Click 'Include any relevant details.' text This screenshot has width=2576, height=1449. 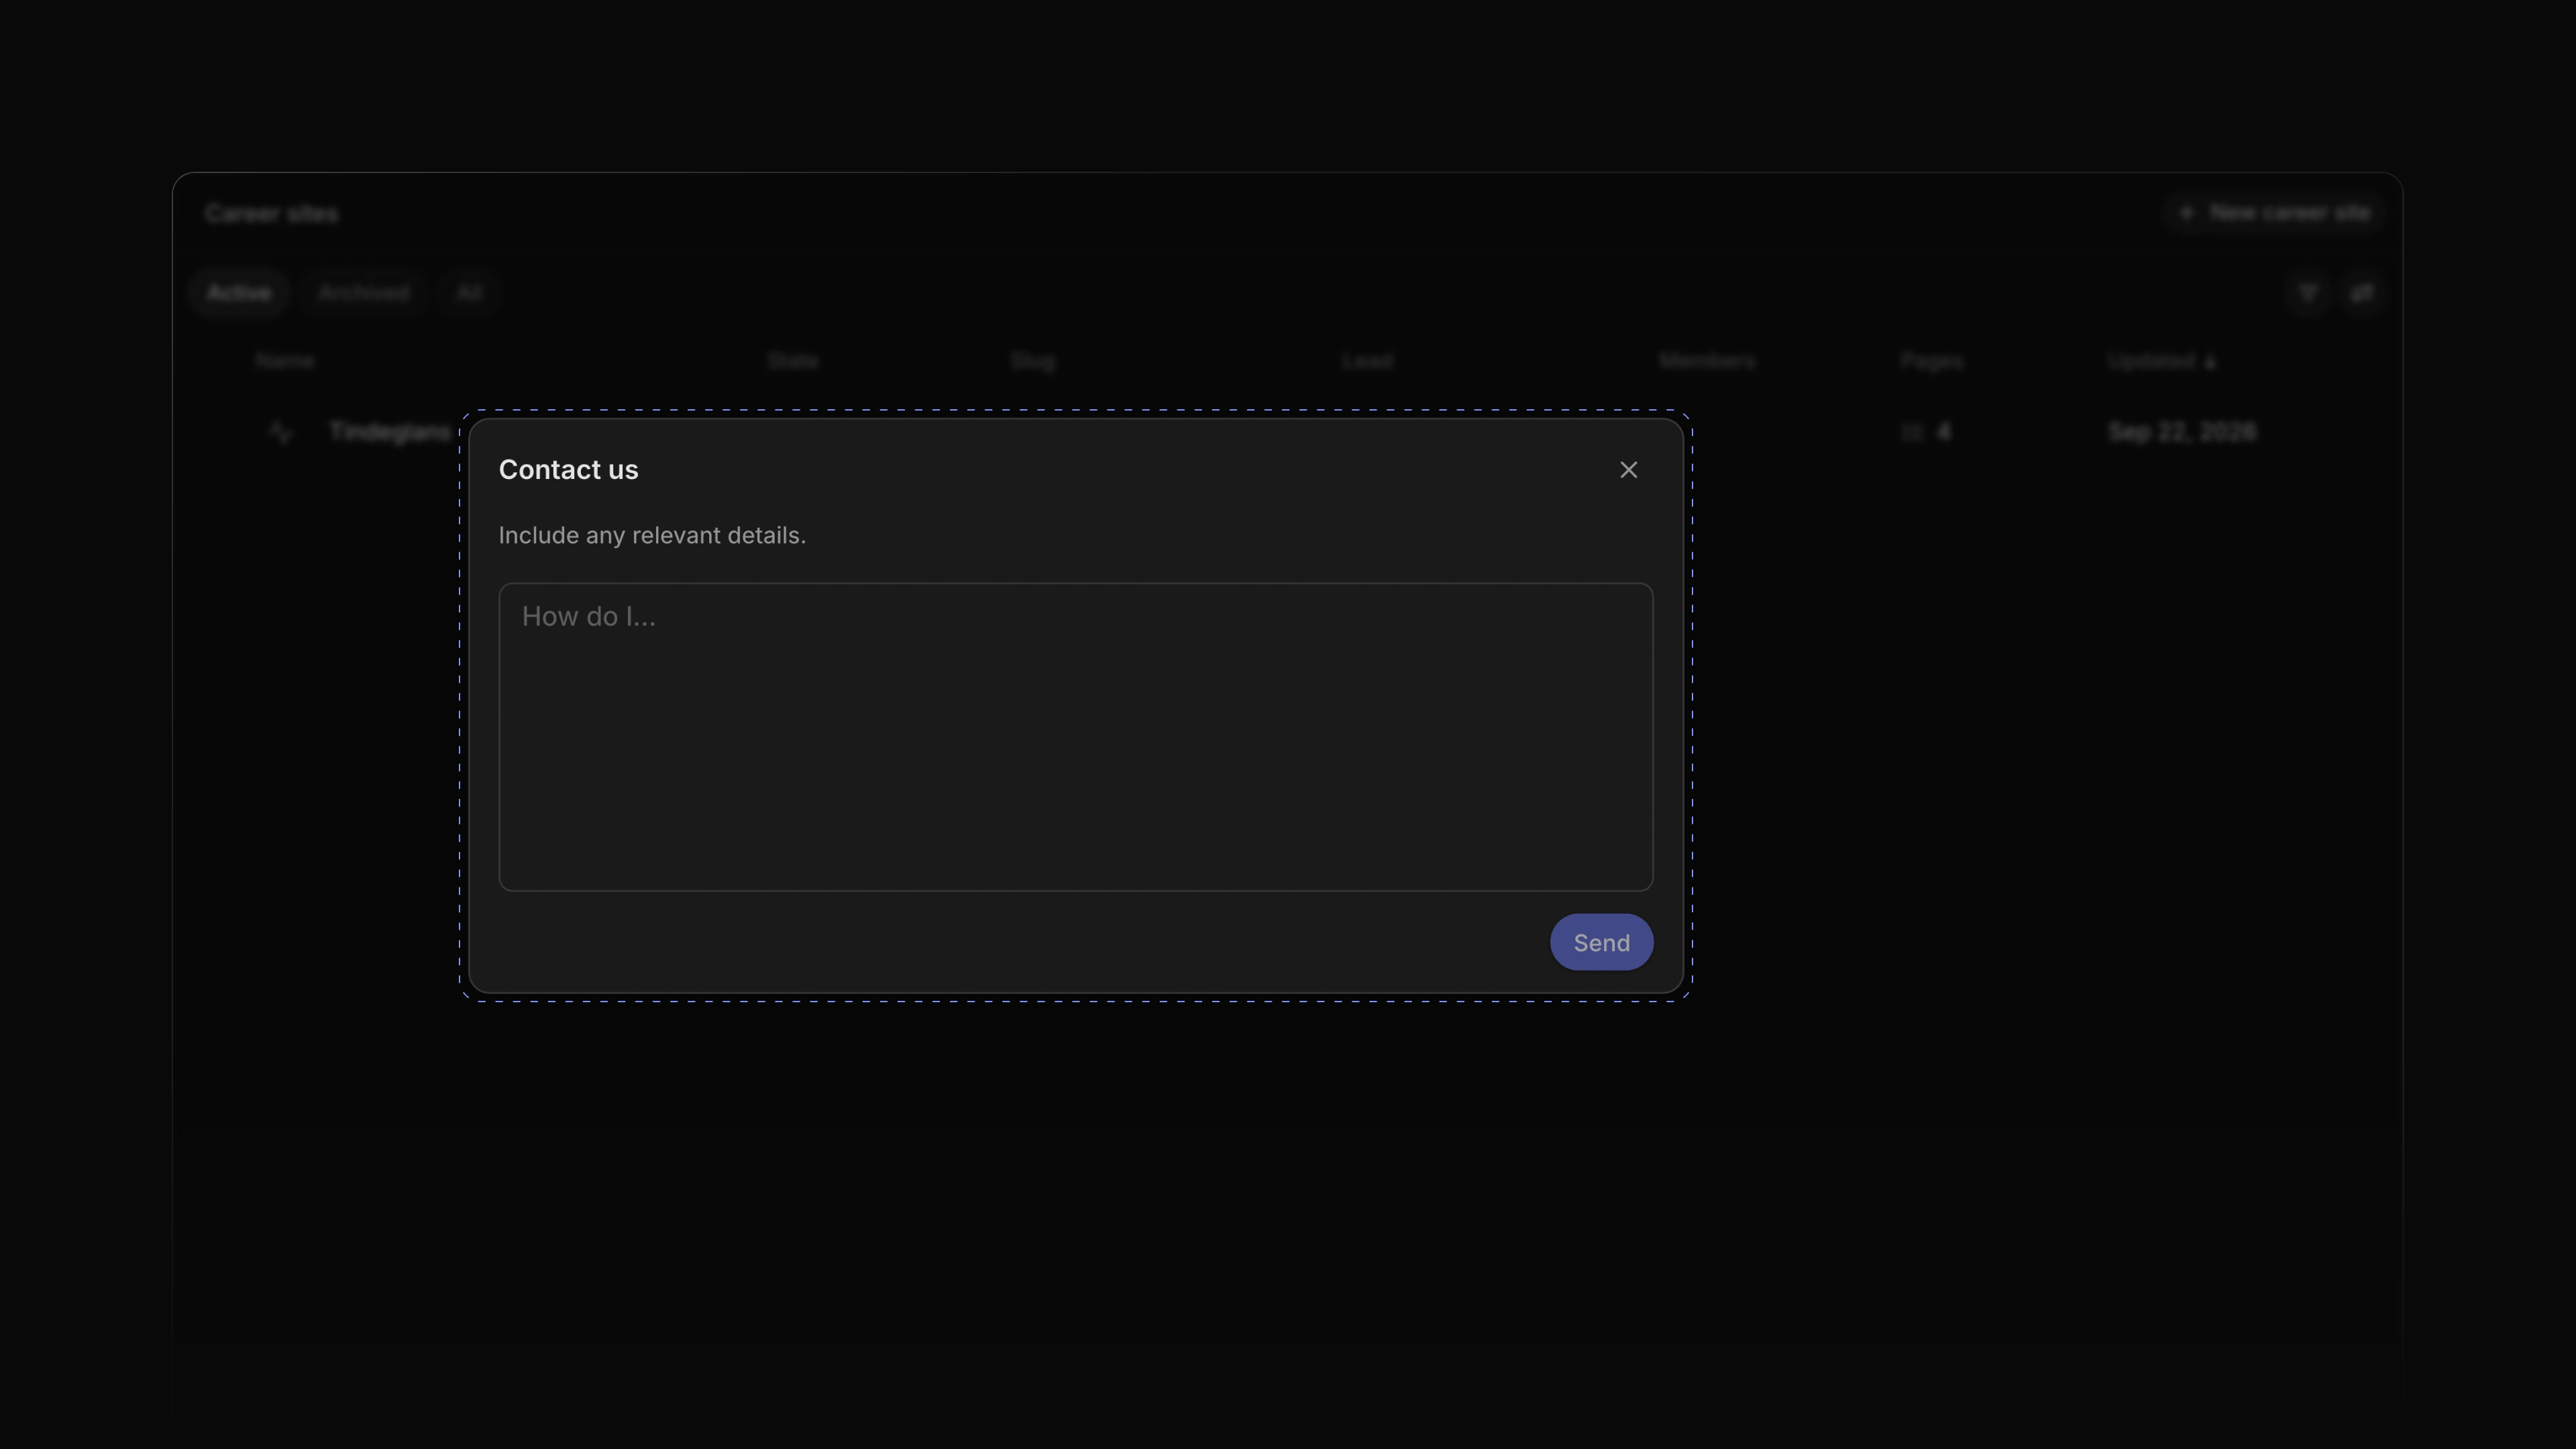(x=652, y=536)
